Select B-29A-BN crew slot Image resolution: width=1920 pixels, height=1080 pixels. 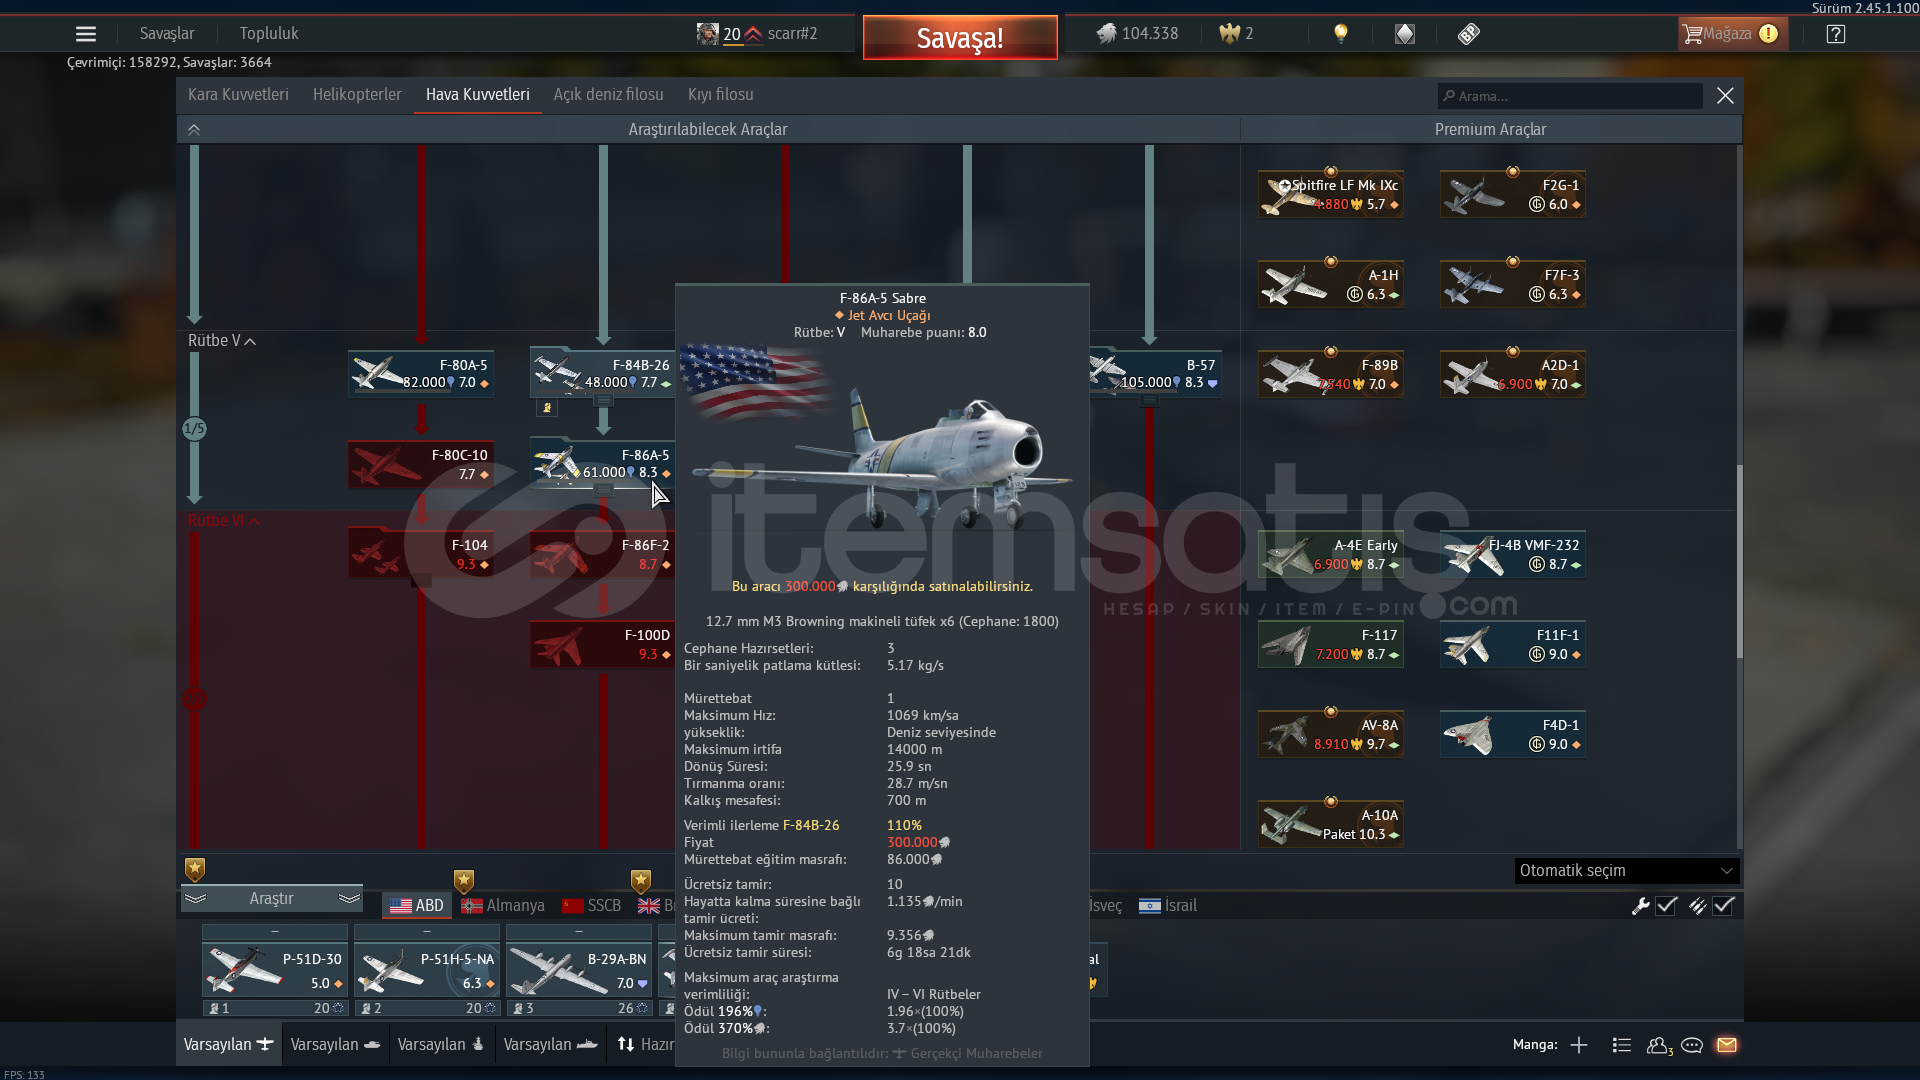579,971
